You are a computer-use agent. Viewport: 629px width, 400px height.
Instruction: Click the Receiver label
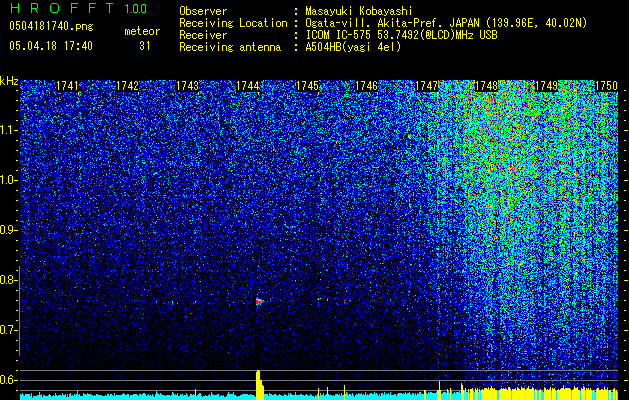tap(203, 35)
